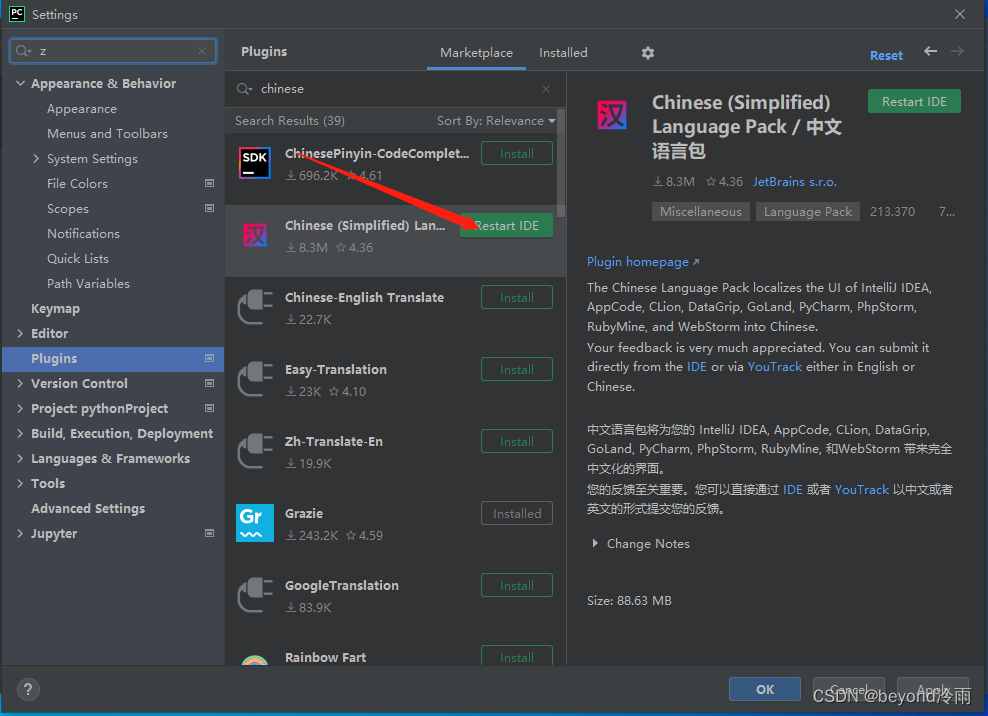988x716 pixels.
Task: Focus the settings search input
Action: pos(113,51)
